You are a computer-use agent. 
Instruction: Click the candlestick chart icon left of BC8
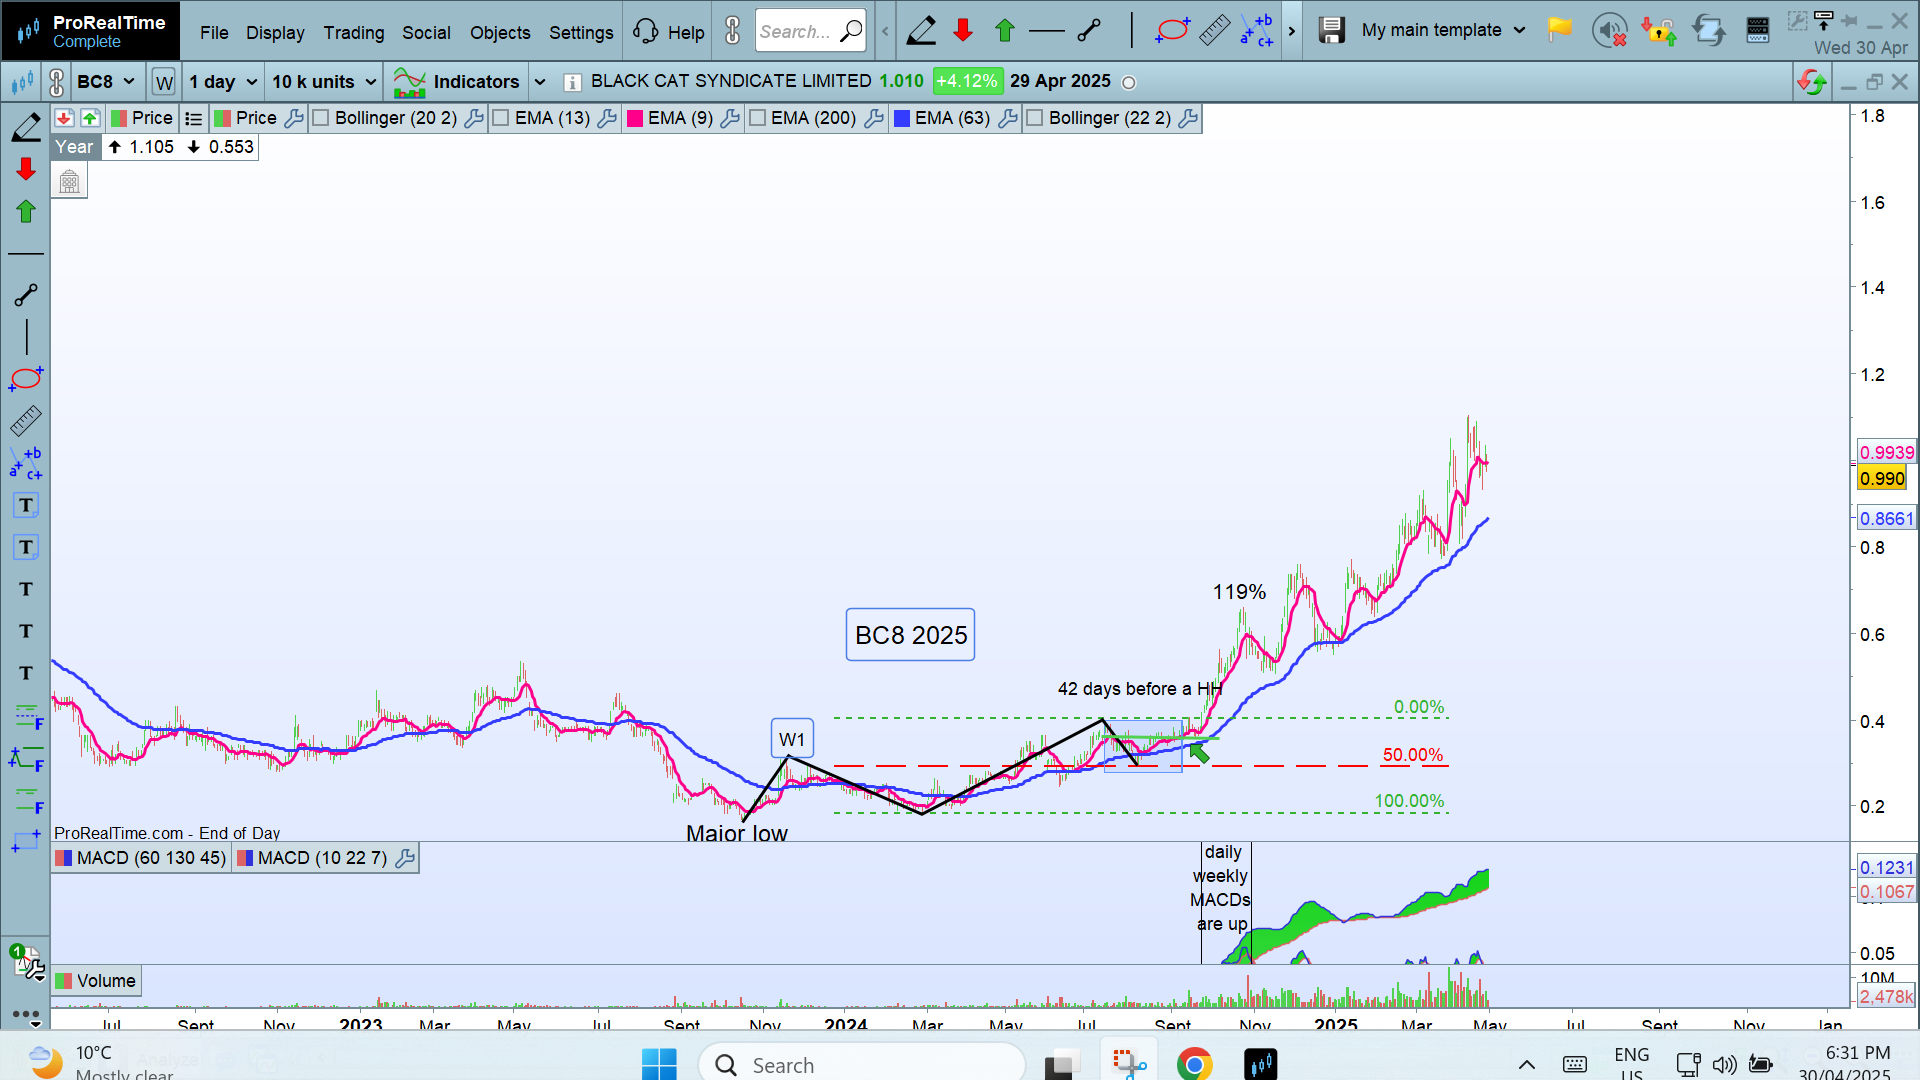(22, 82)
